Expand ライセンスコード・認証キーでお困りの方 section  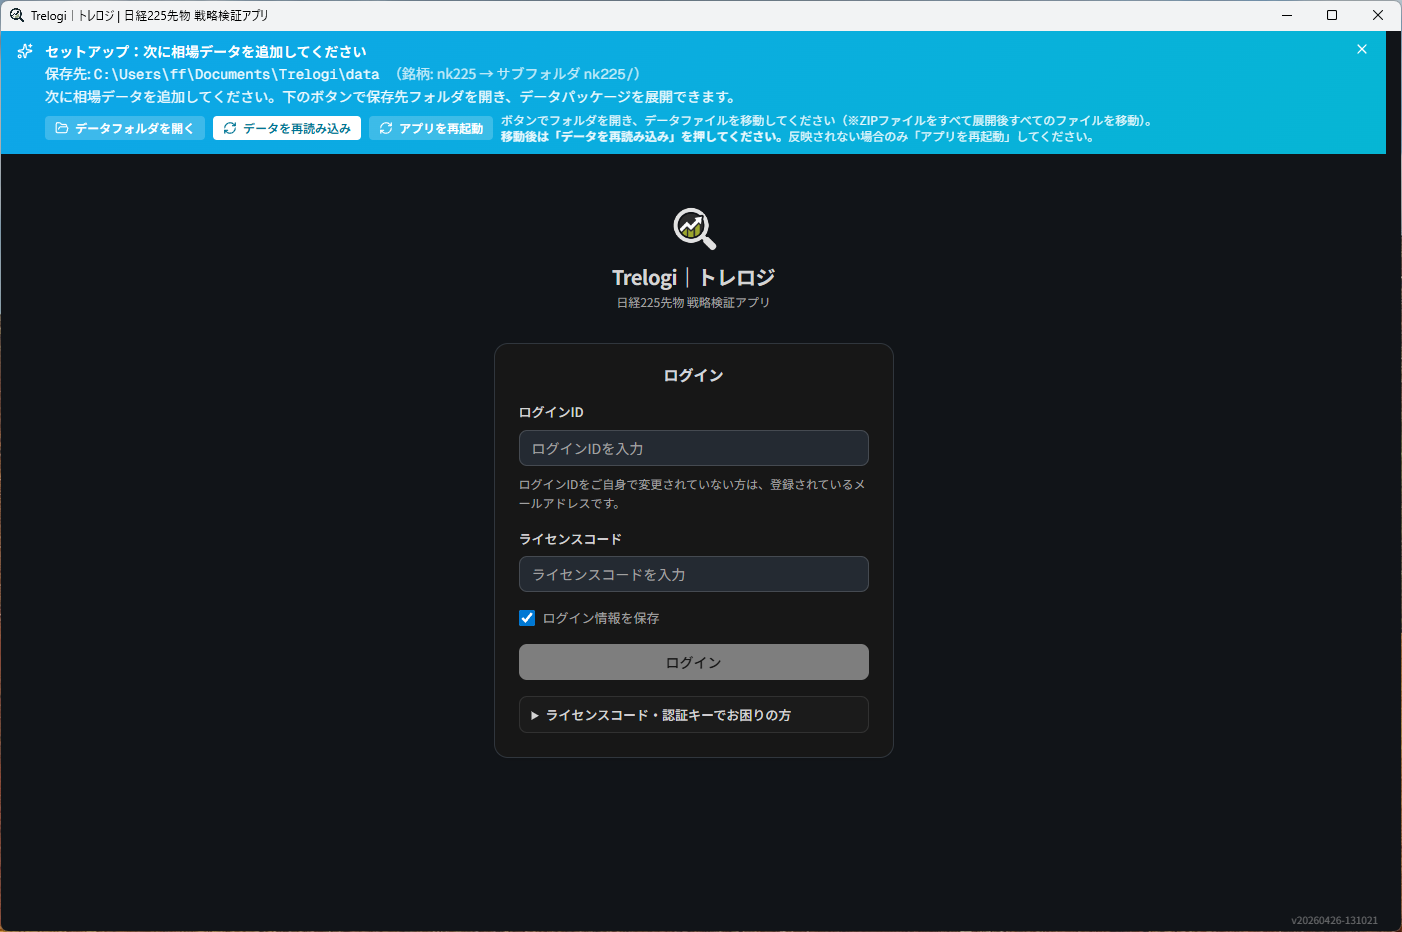[694, 715]
